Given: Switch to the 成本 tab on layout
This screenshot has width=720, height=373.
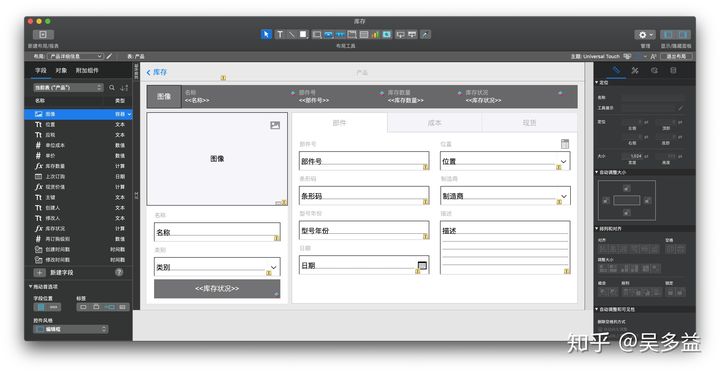Looking at the screenshot, I should tap(434, 123).
